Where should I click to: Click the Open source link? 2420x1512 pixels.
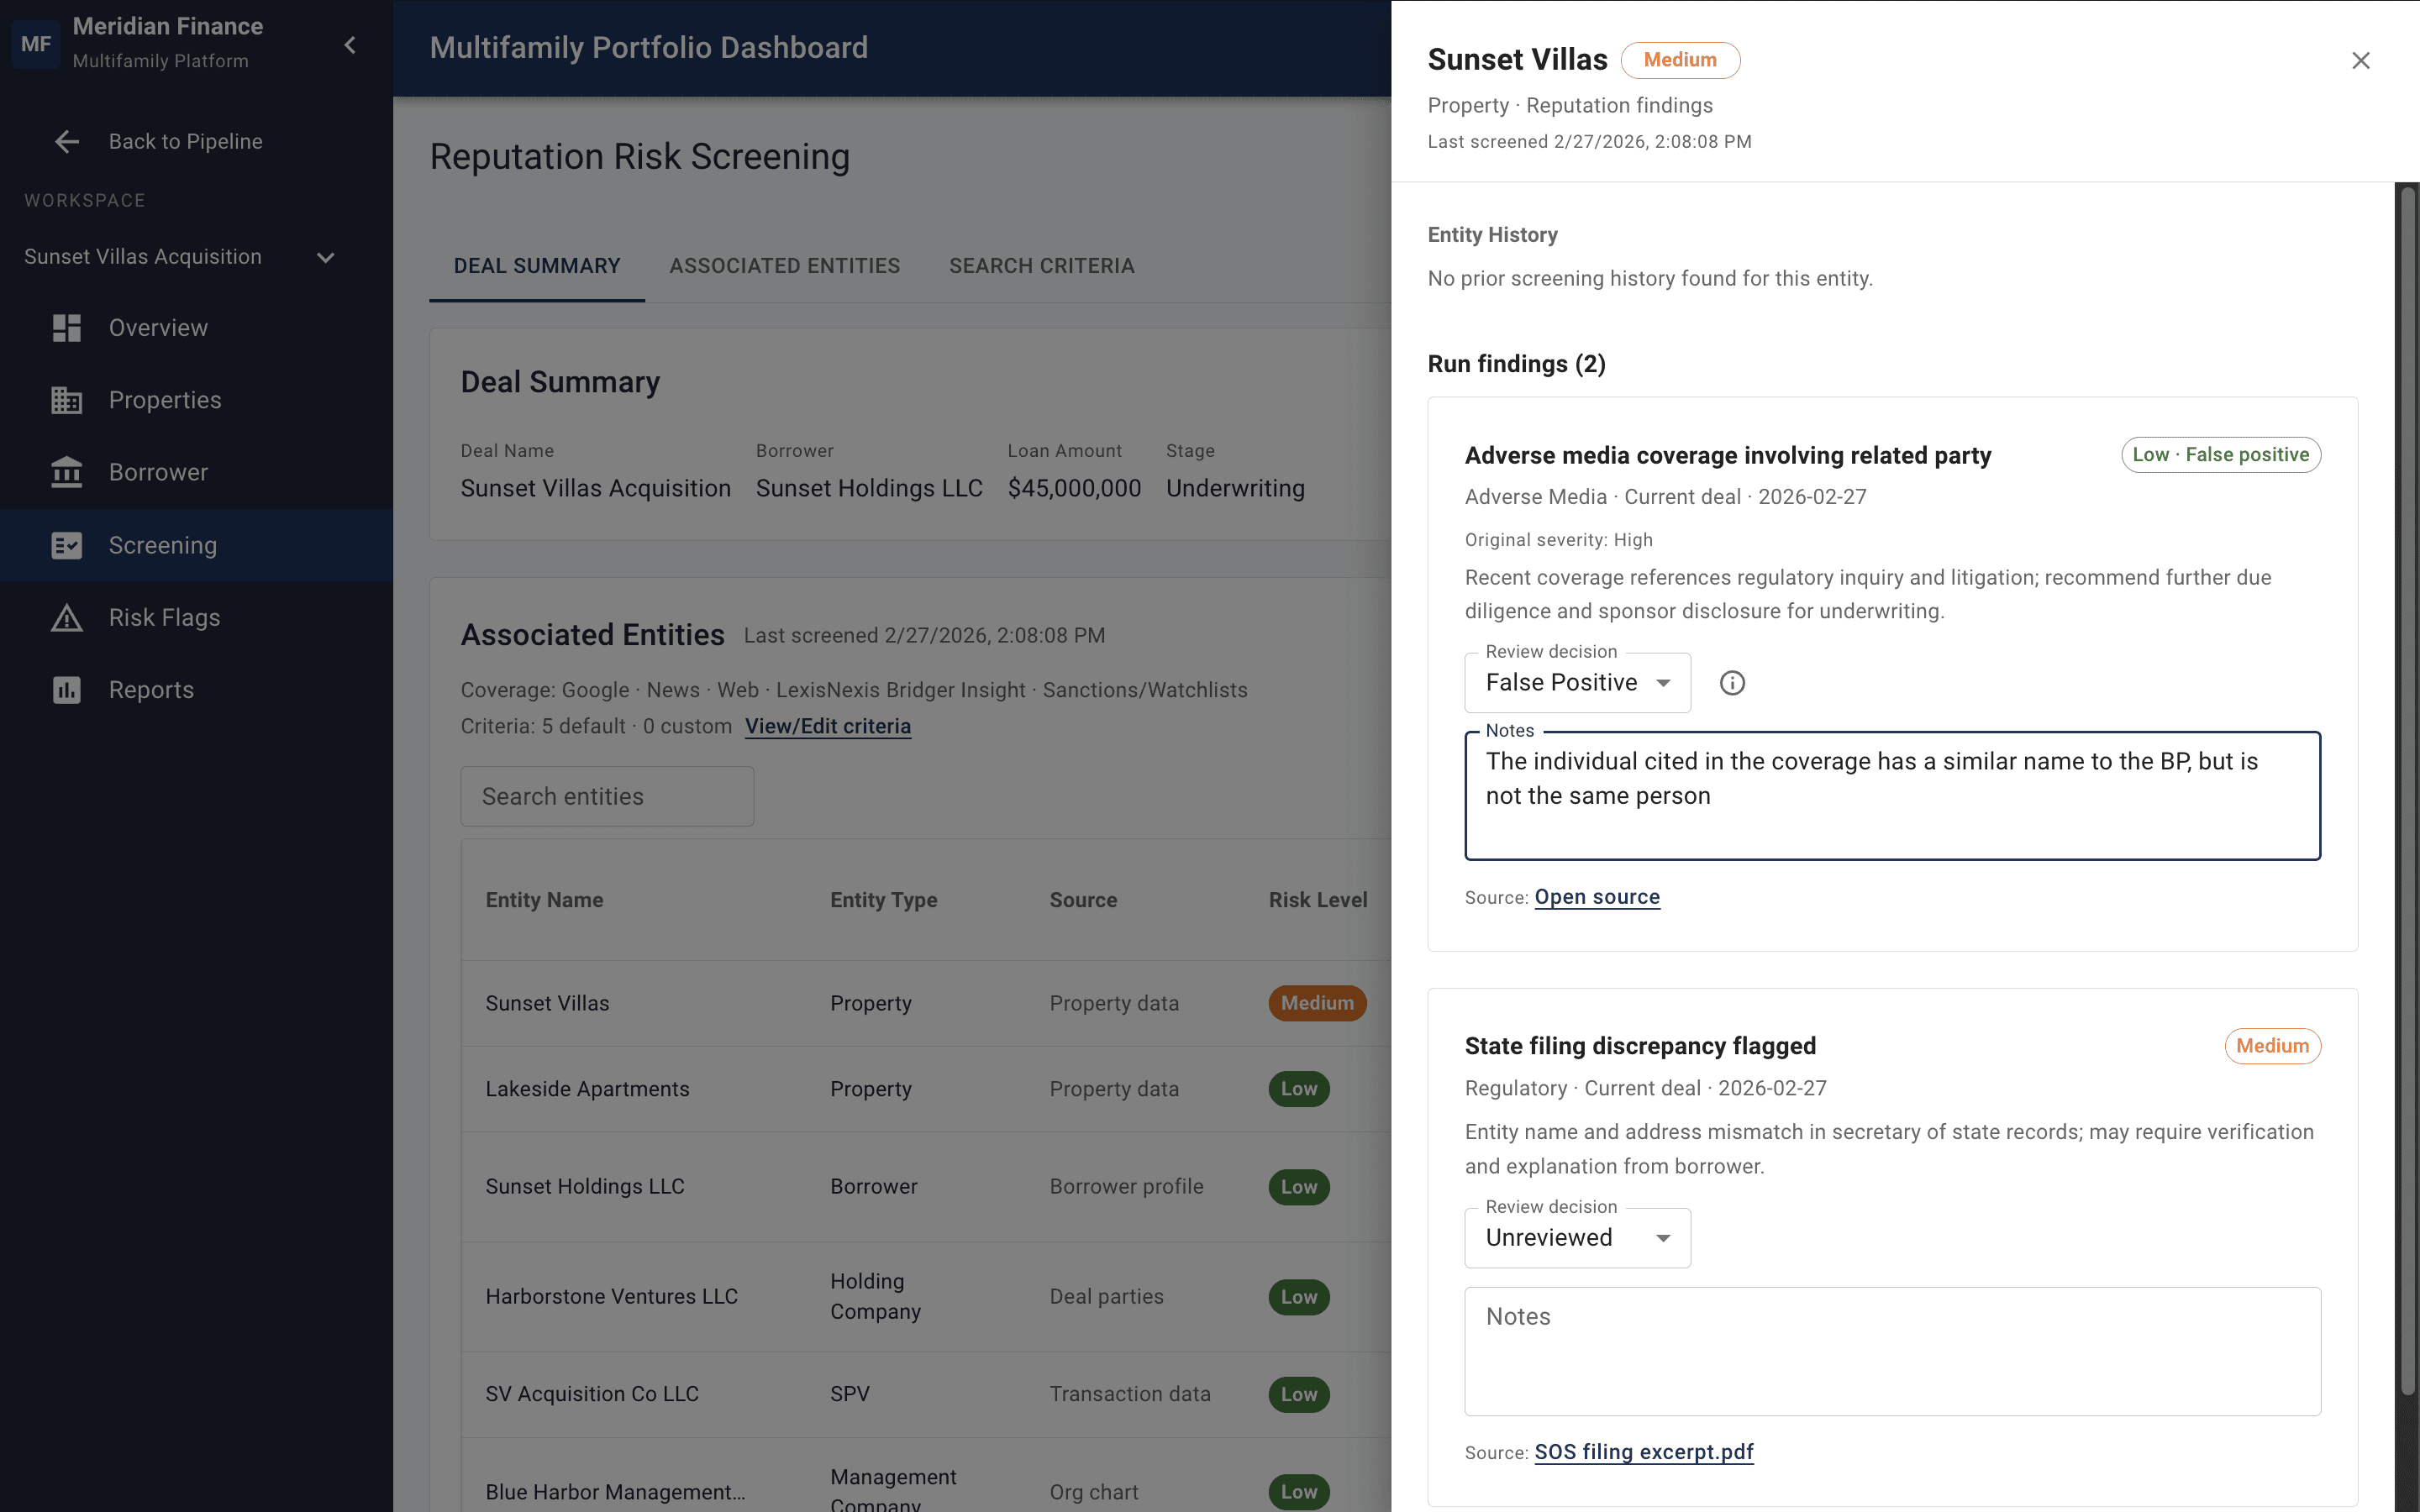coord(1597,897)
